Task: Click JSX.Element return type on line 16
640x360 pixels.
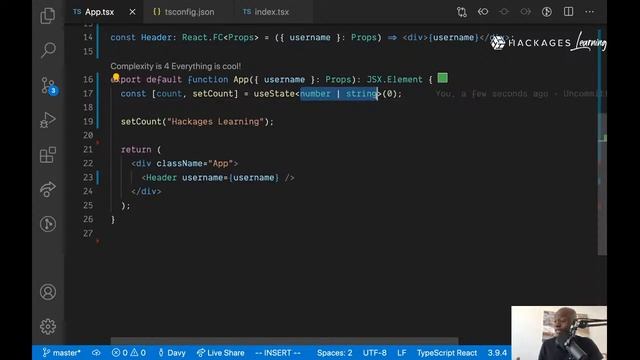Action: 394,80
